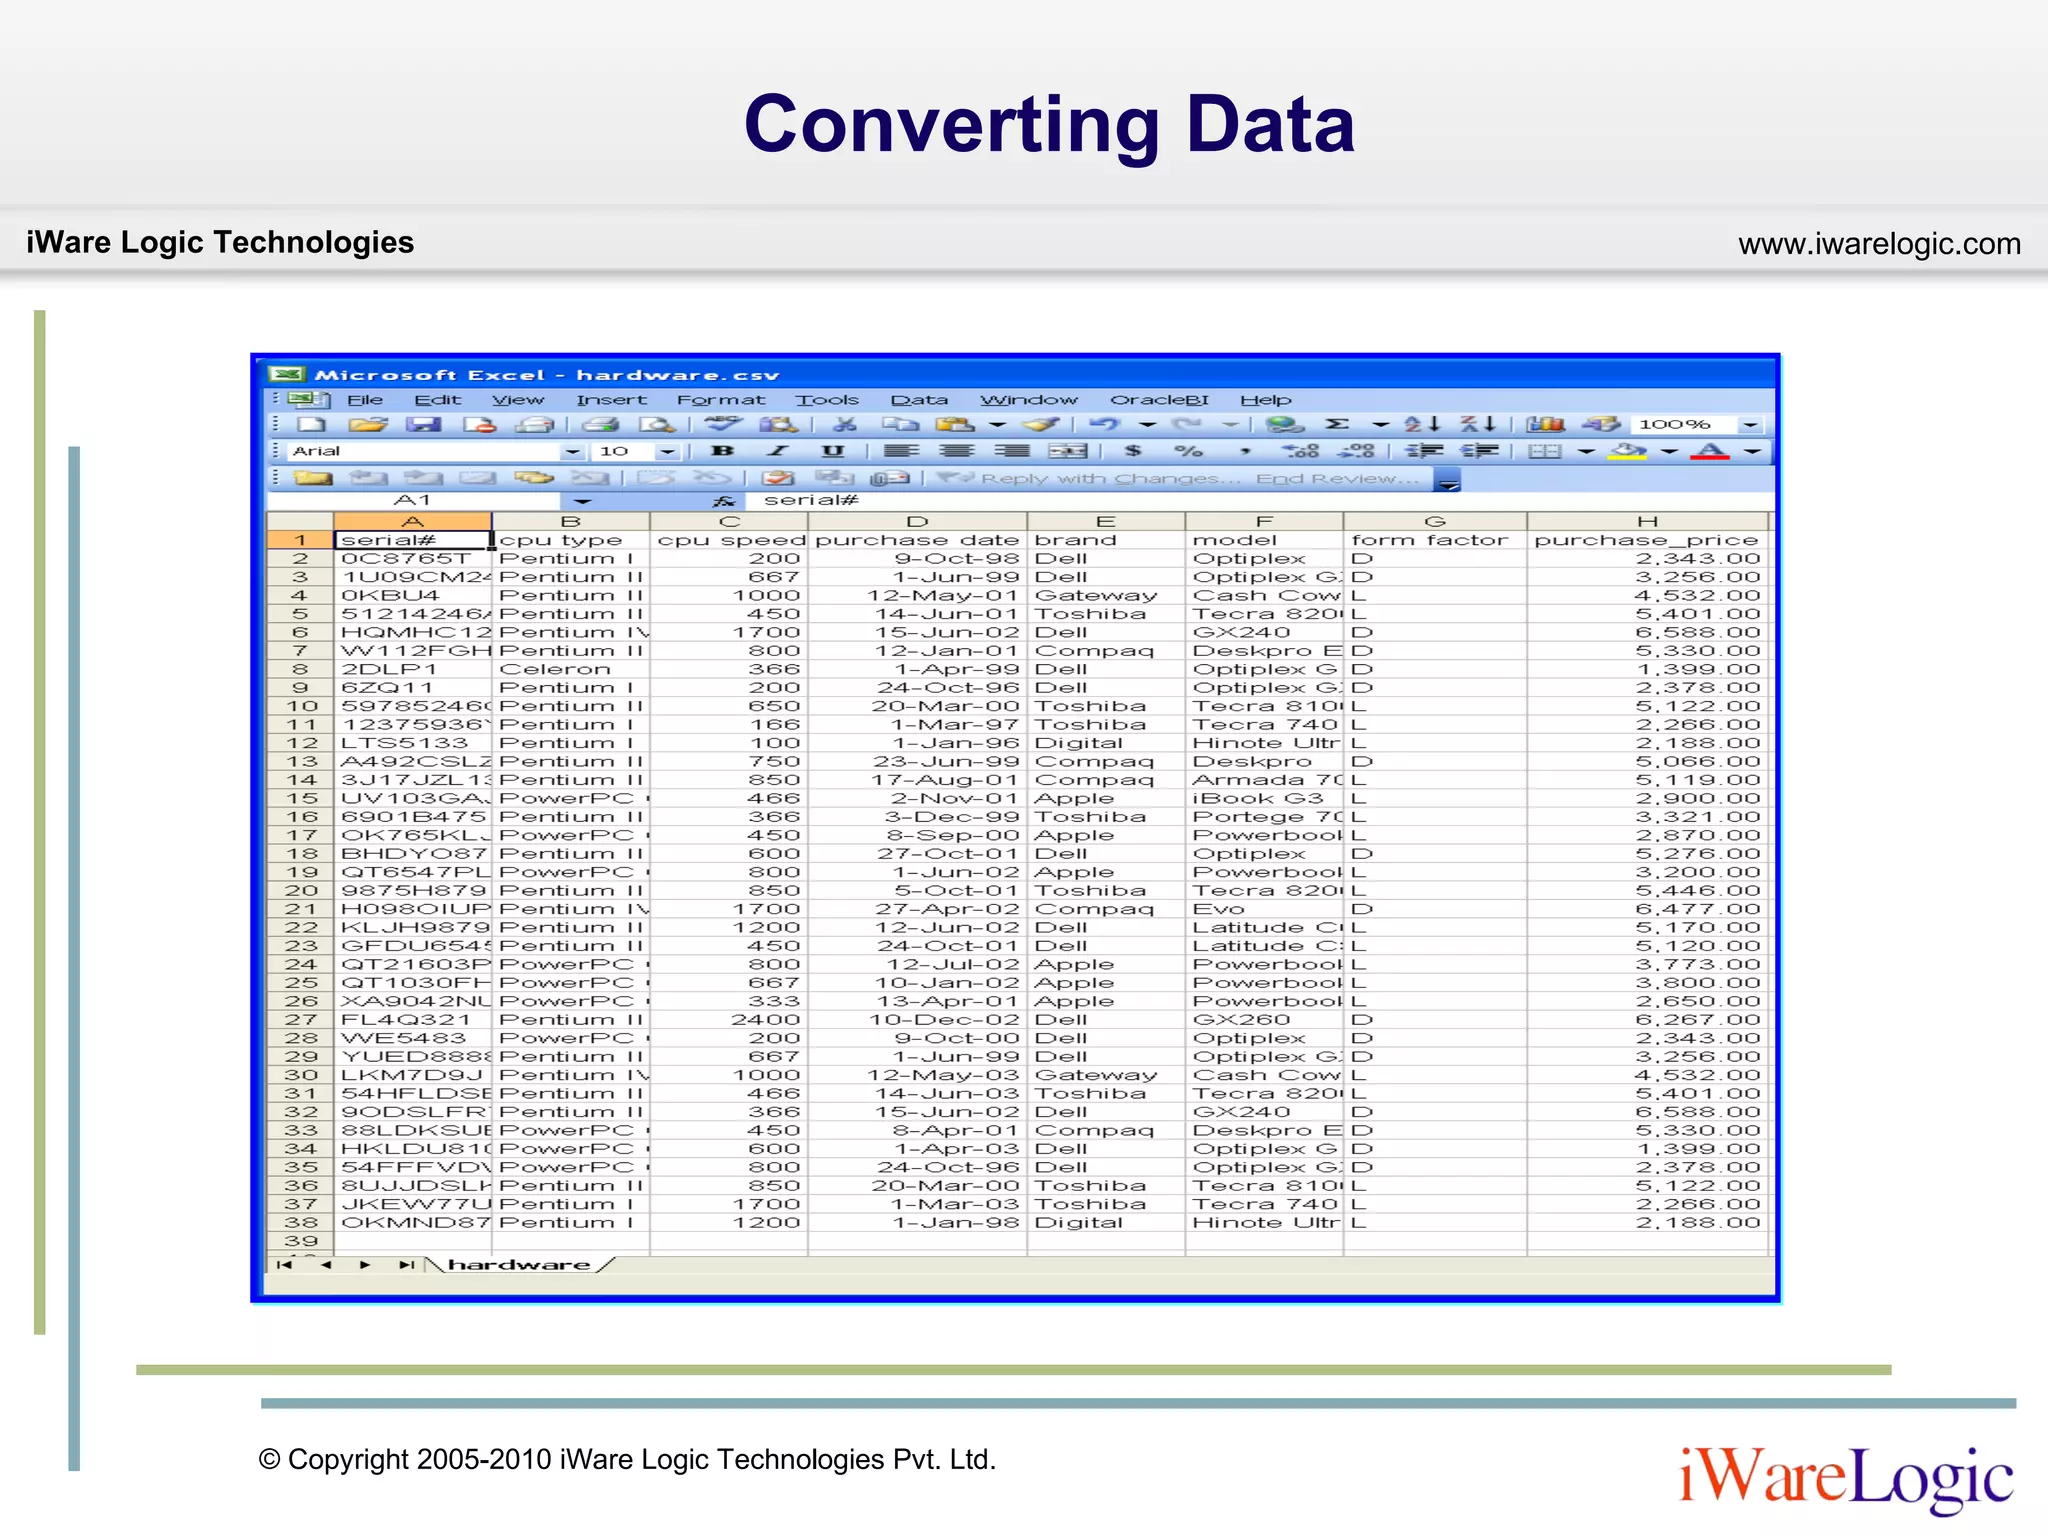Apply Percent style icon
This screenshot has width=2048, height=1536.
[1188, 452]
